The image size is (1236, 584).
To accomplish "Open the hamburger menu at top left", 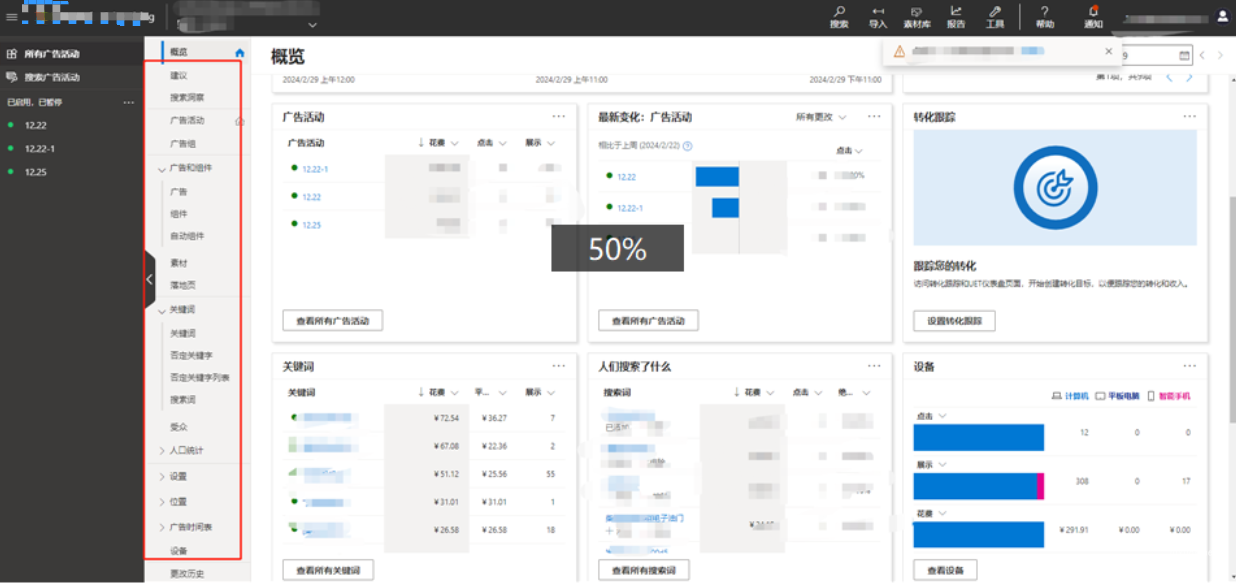I will 11,17.
